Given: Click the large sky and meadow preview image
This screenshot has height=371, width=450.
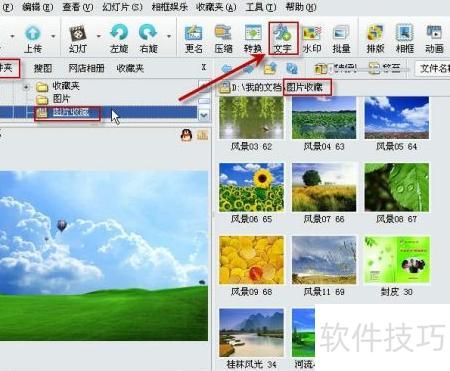Looking at the screenshot, I should click(x=104, y=256).
